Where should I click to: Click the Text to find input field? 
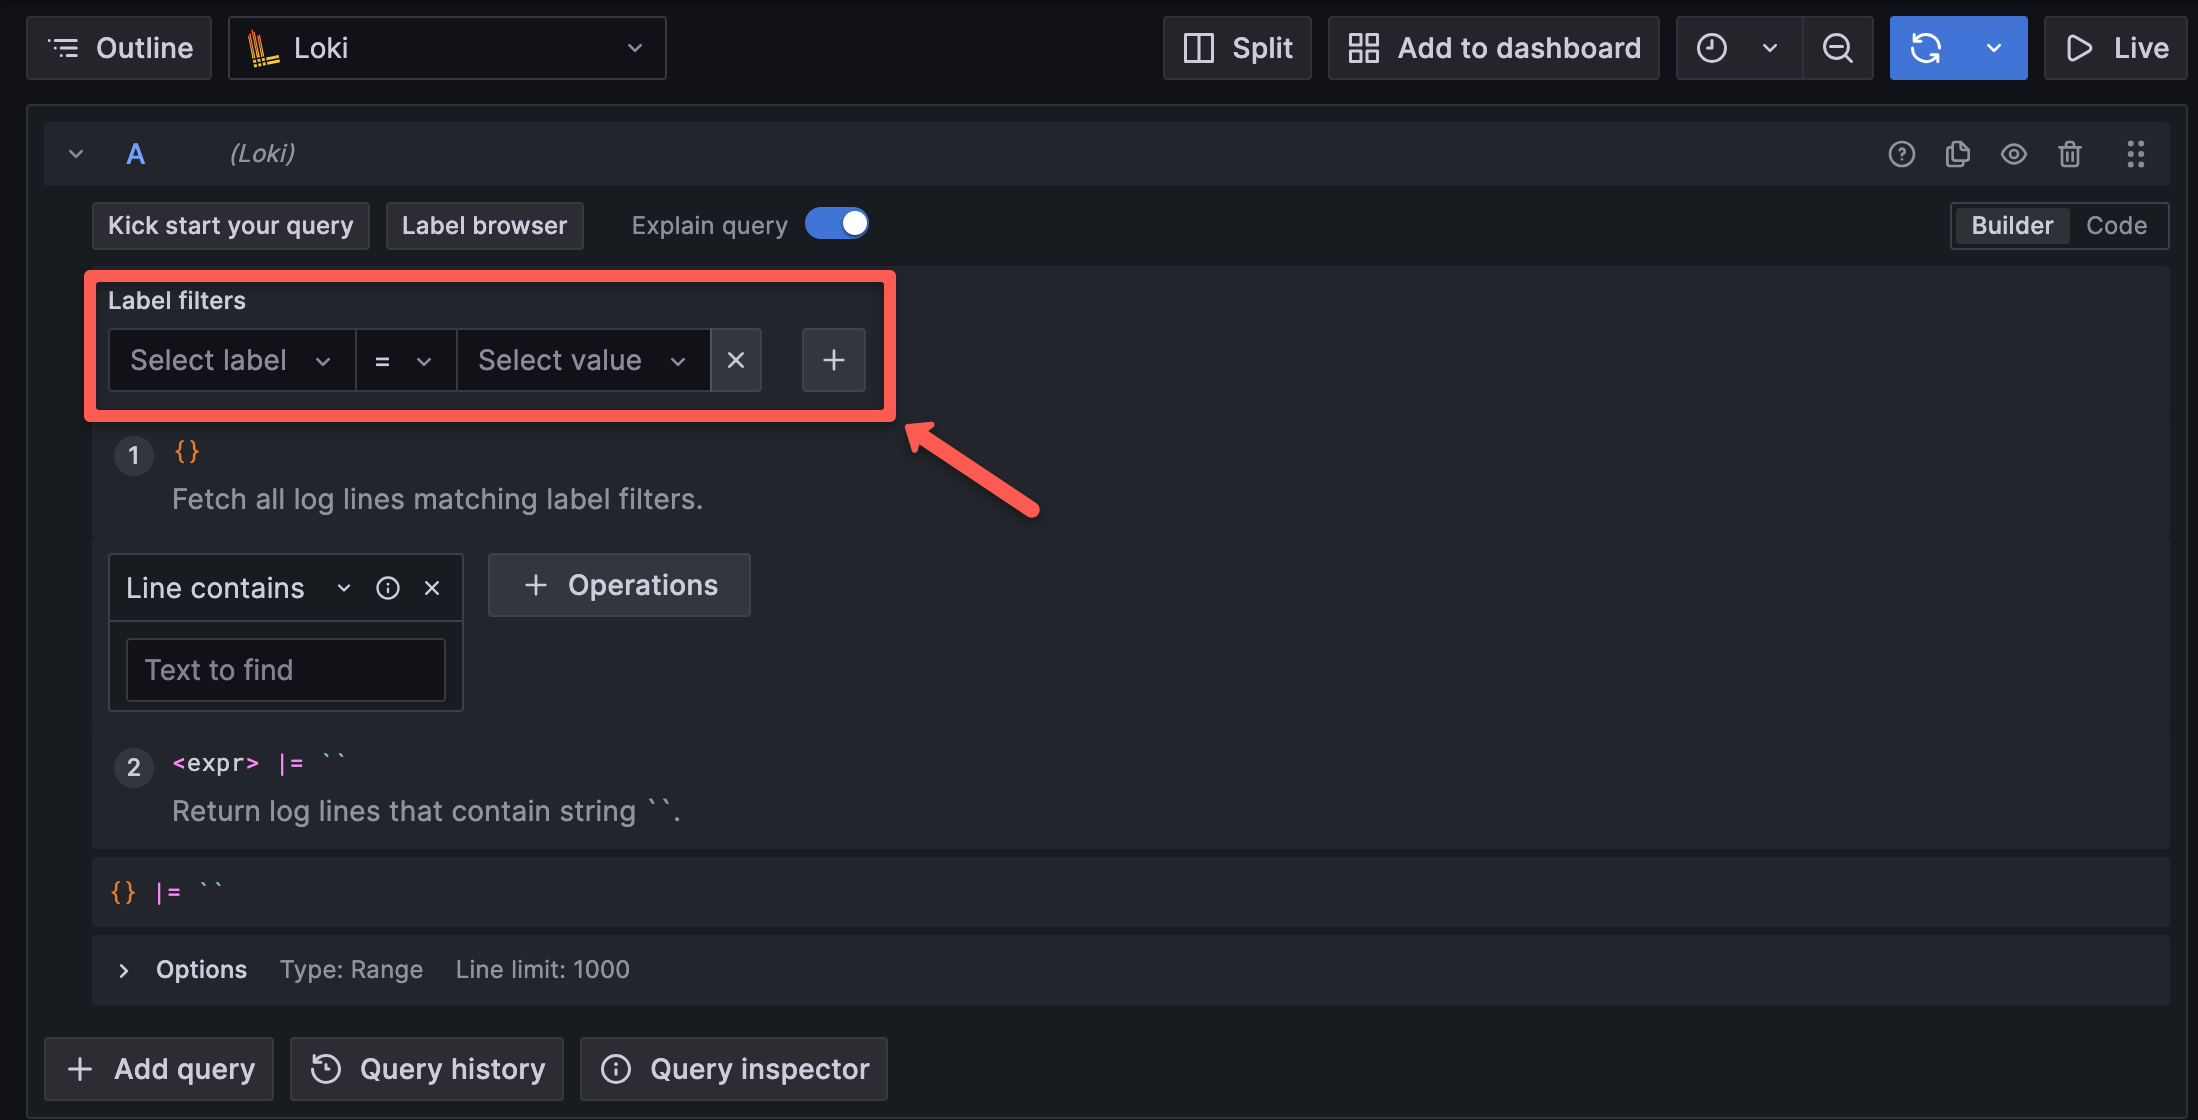point(285,669)
